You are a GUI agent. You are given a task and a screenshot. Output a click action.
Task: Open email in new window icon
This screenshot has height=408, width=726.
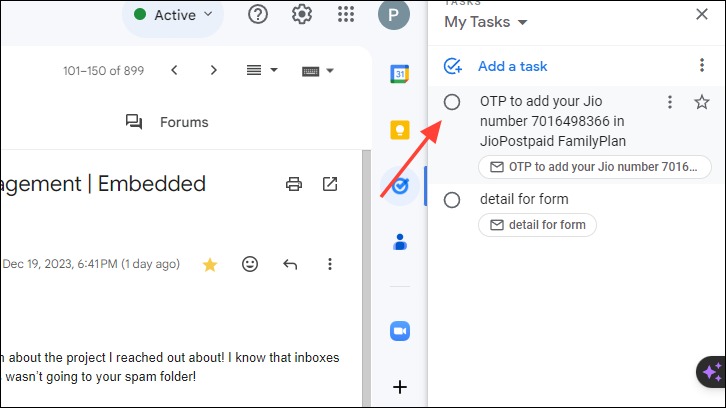click(330, 184)
